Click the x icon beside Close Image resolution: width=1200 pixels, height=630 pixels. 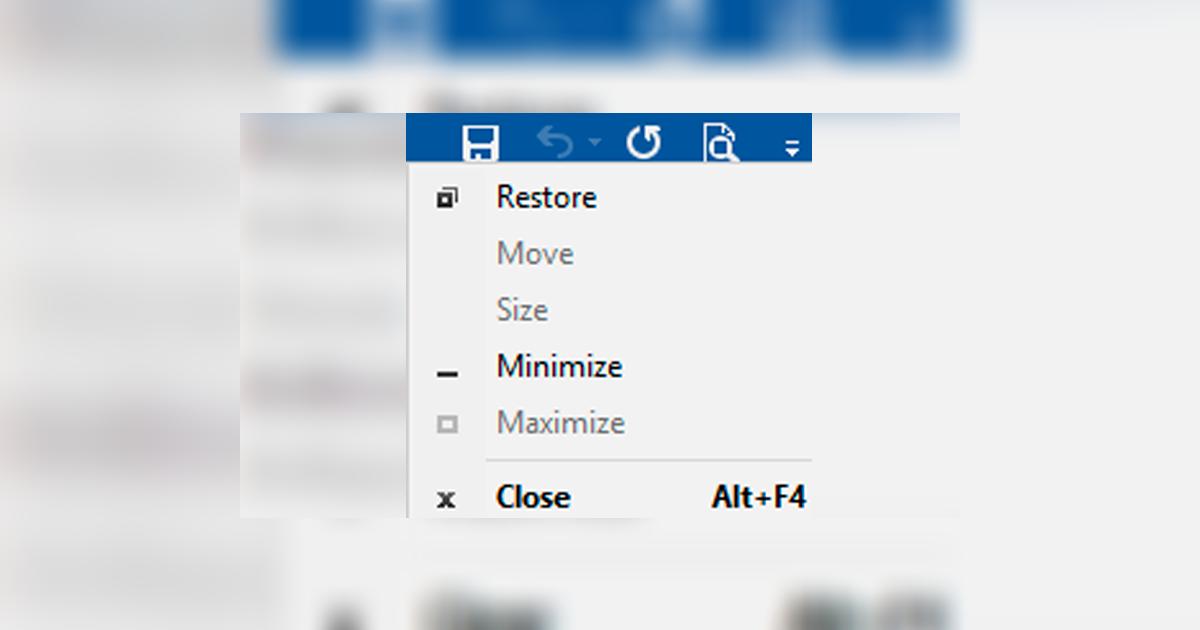click(x=446, y=499)
